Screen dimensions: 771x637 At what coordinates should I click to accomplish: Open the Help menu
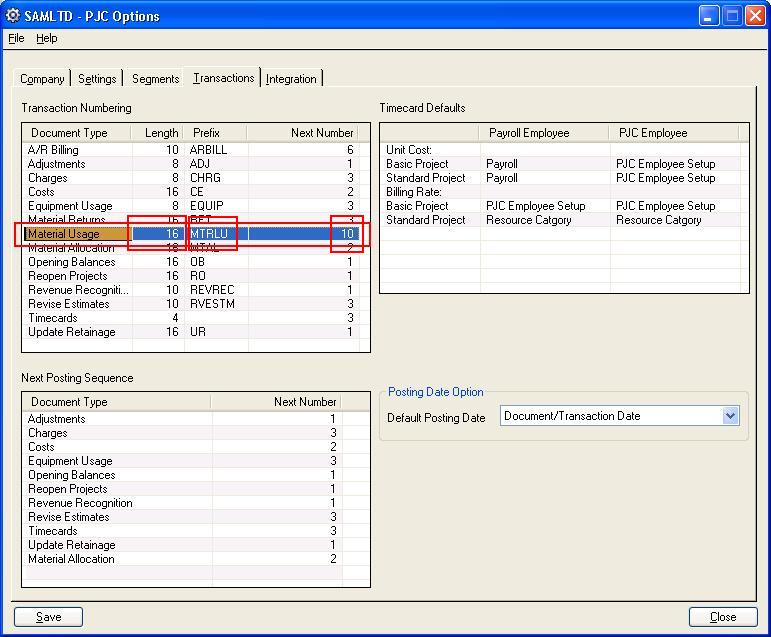(47, 38)
